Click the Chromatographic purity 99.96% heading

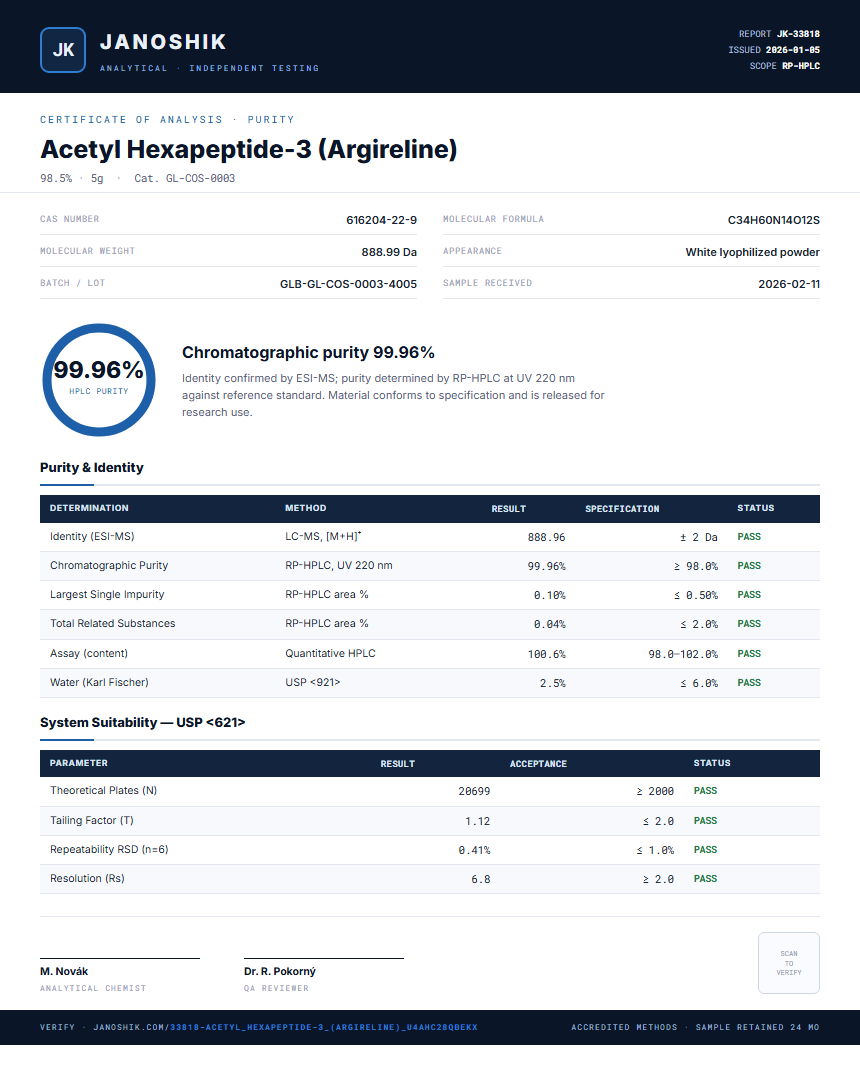(308, 352)
